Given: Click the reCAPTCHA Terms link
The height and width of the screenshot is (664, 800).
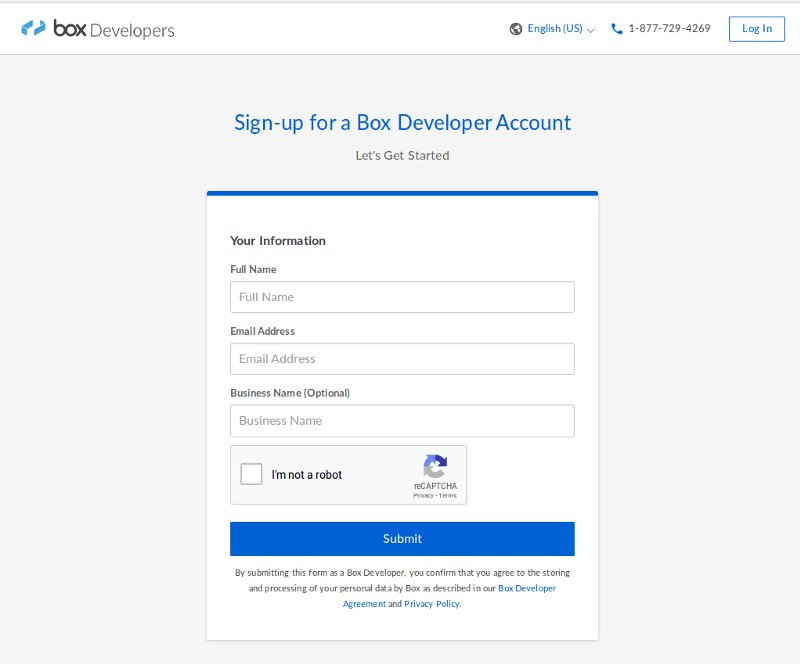Looking at the screenshot, I should (447, 496).
